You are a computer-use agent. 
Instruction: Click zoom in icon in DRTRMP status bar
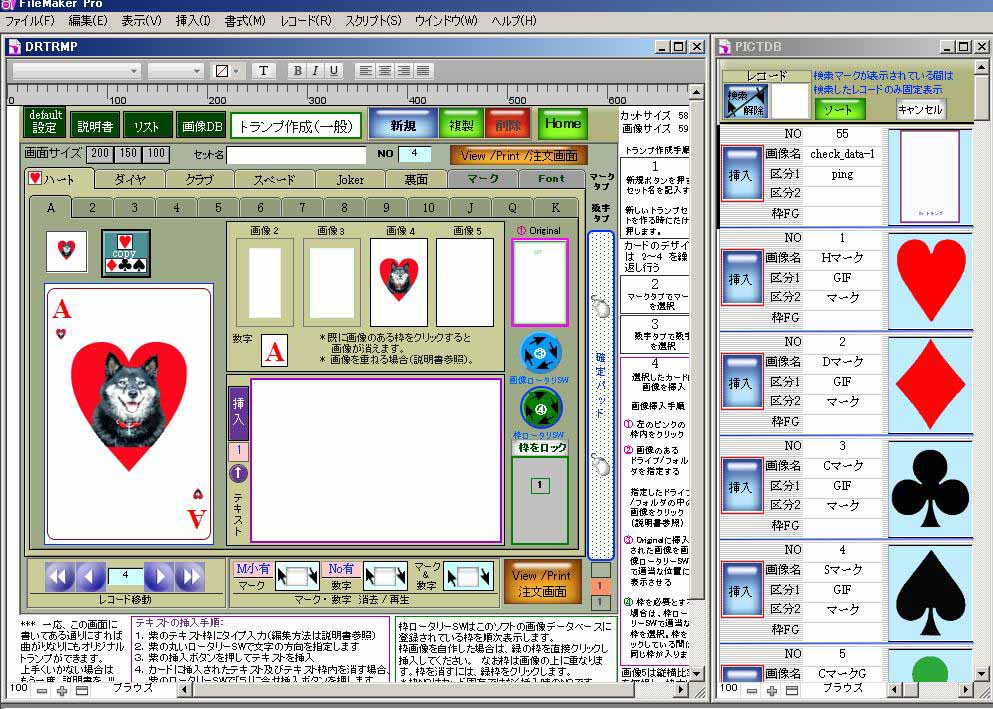tap(61, 691)
